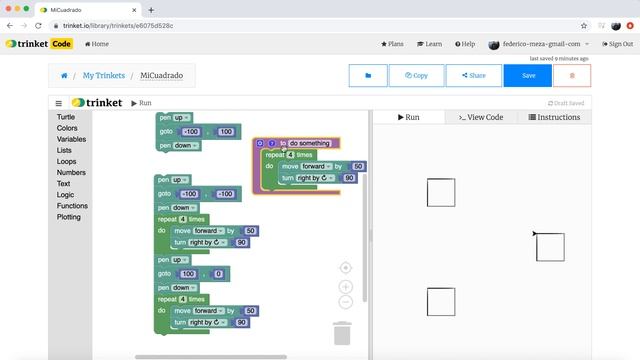Switch to the View Code tab
The image size is (640, 360).
pos(481,117)
